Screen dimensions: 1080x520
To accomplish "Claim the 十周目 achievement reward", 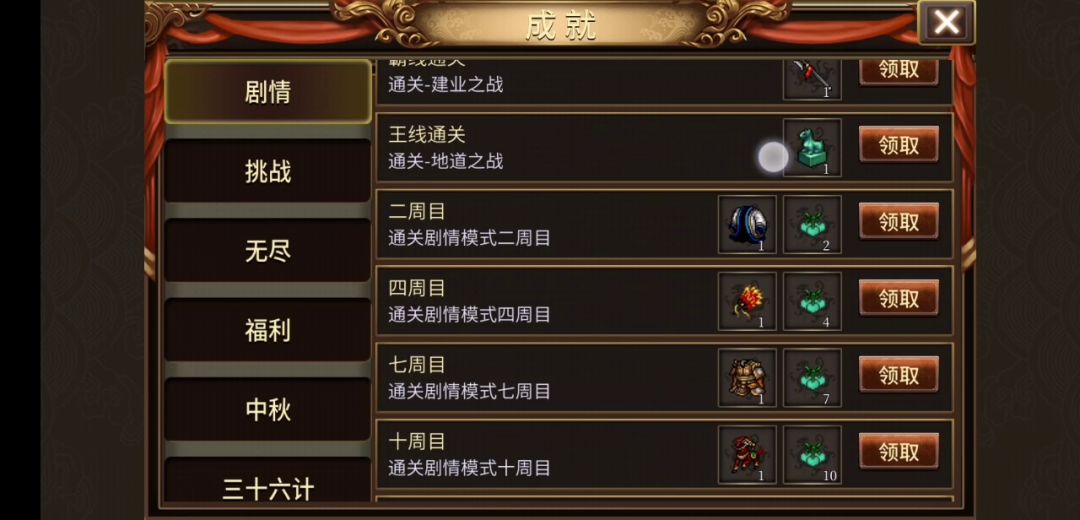I will [x=899, y=451].
